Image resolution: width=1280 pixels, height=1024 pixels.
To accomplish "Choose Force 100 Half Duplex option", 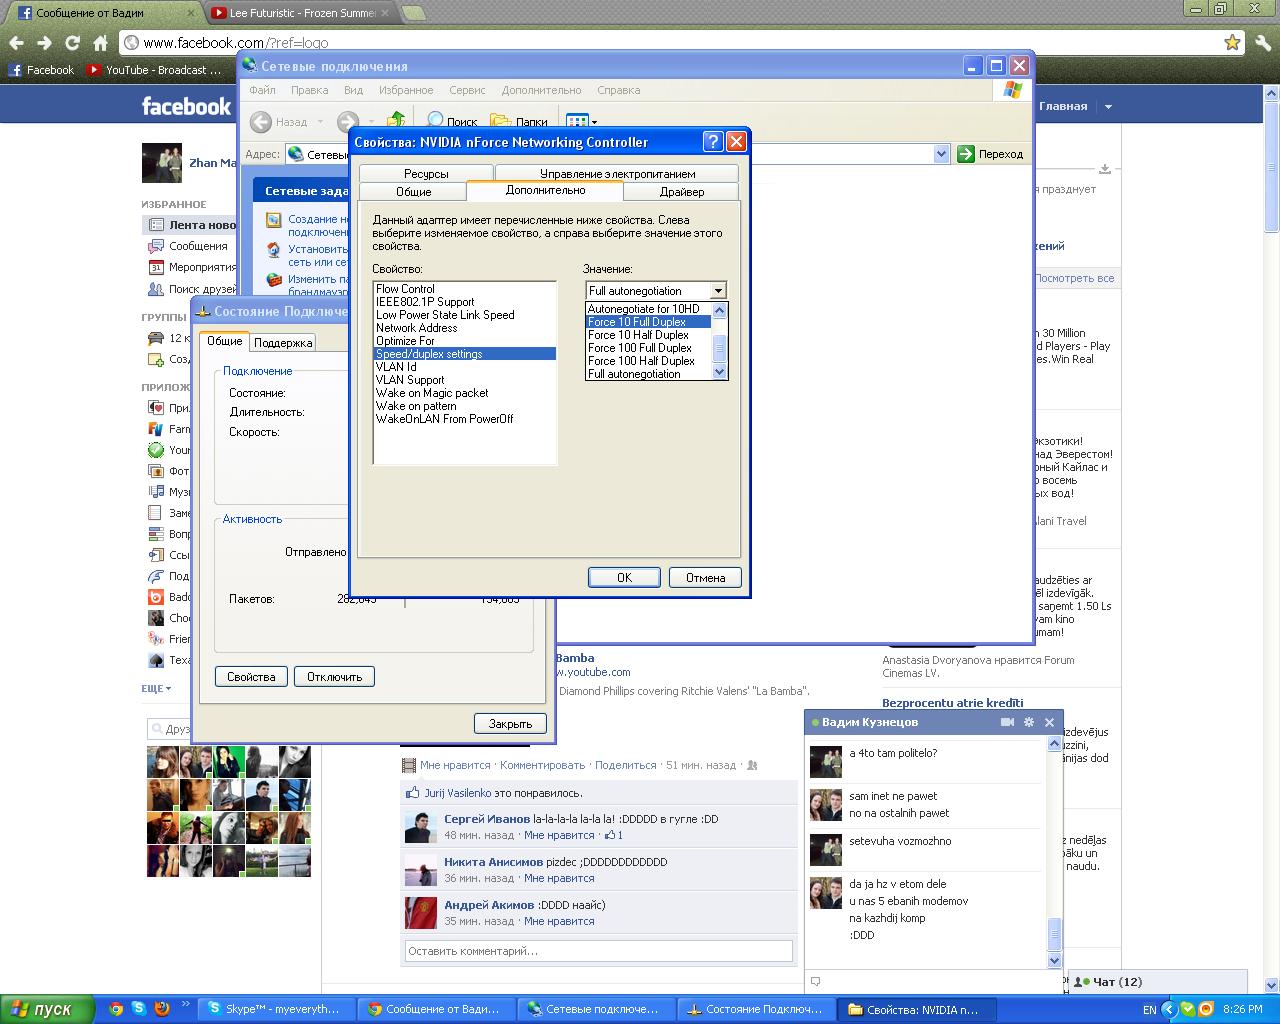I will pyautogui.click(x=648, y=361).
